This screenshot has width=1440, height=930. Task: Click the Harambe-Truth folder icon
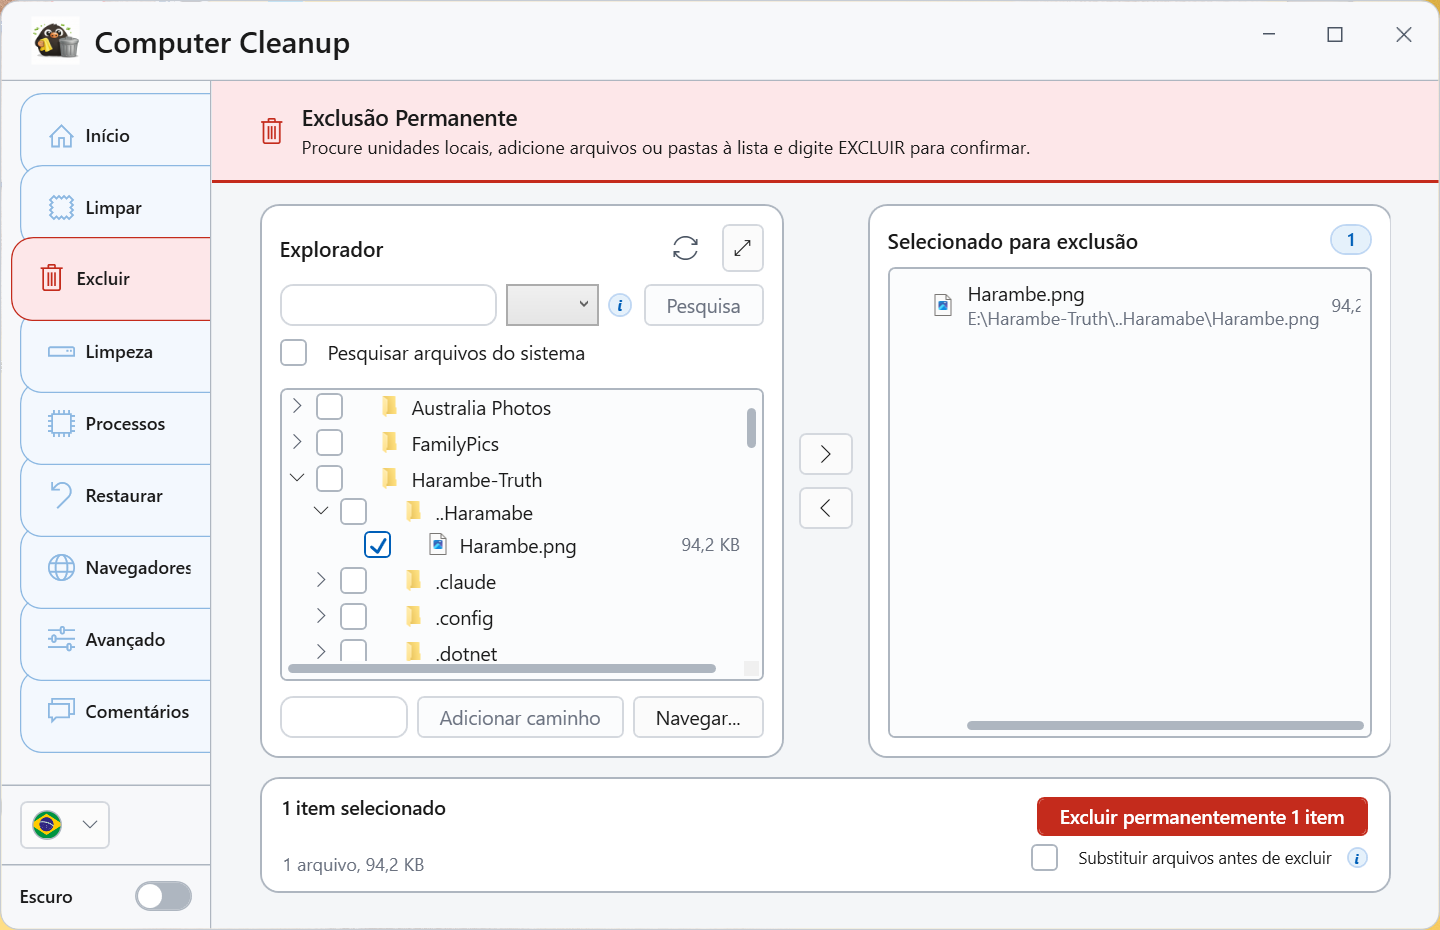point(390,478)
